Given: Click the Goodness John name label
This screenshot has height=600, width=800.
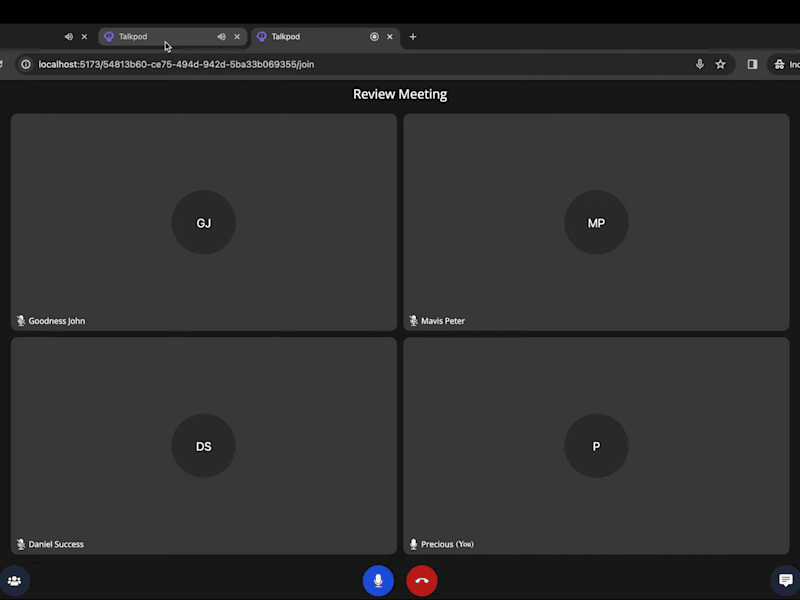Looking at the screenshot, I should [57, 321].
